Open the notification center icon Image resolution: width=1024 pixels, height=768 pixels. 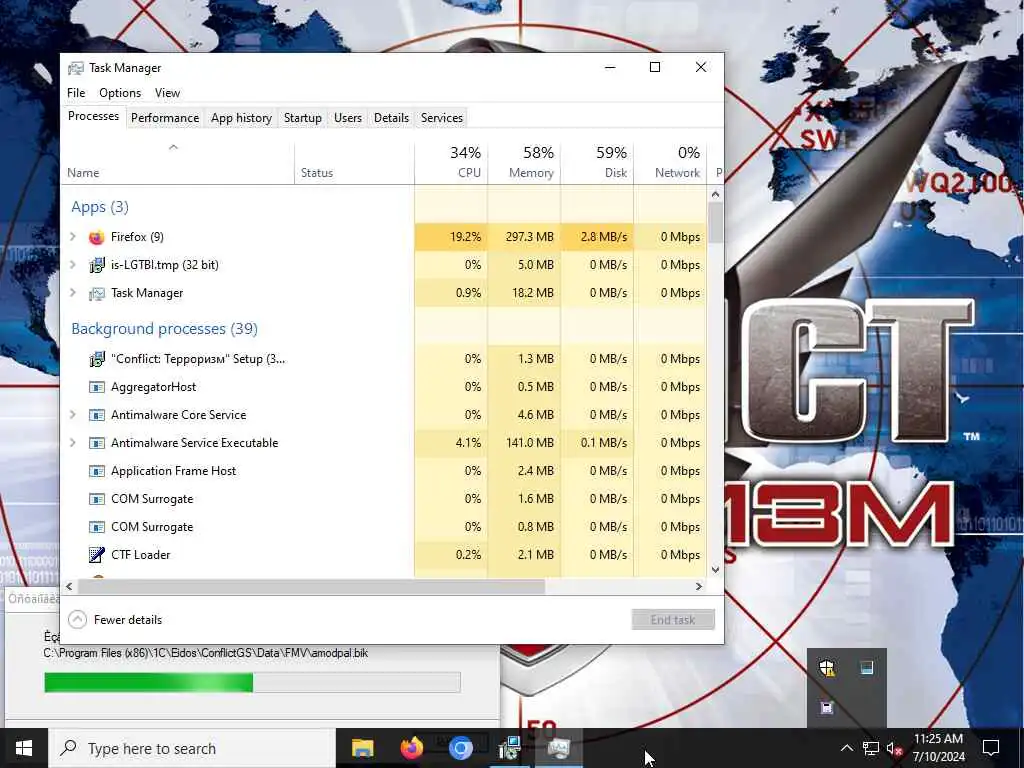click(x=991, y=748)
